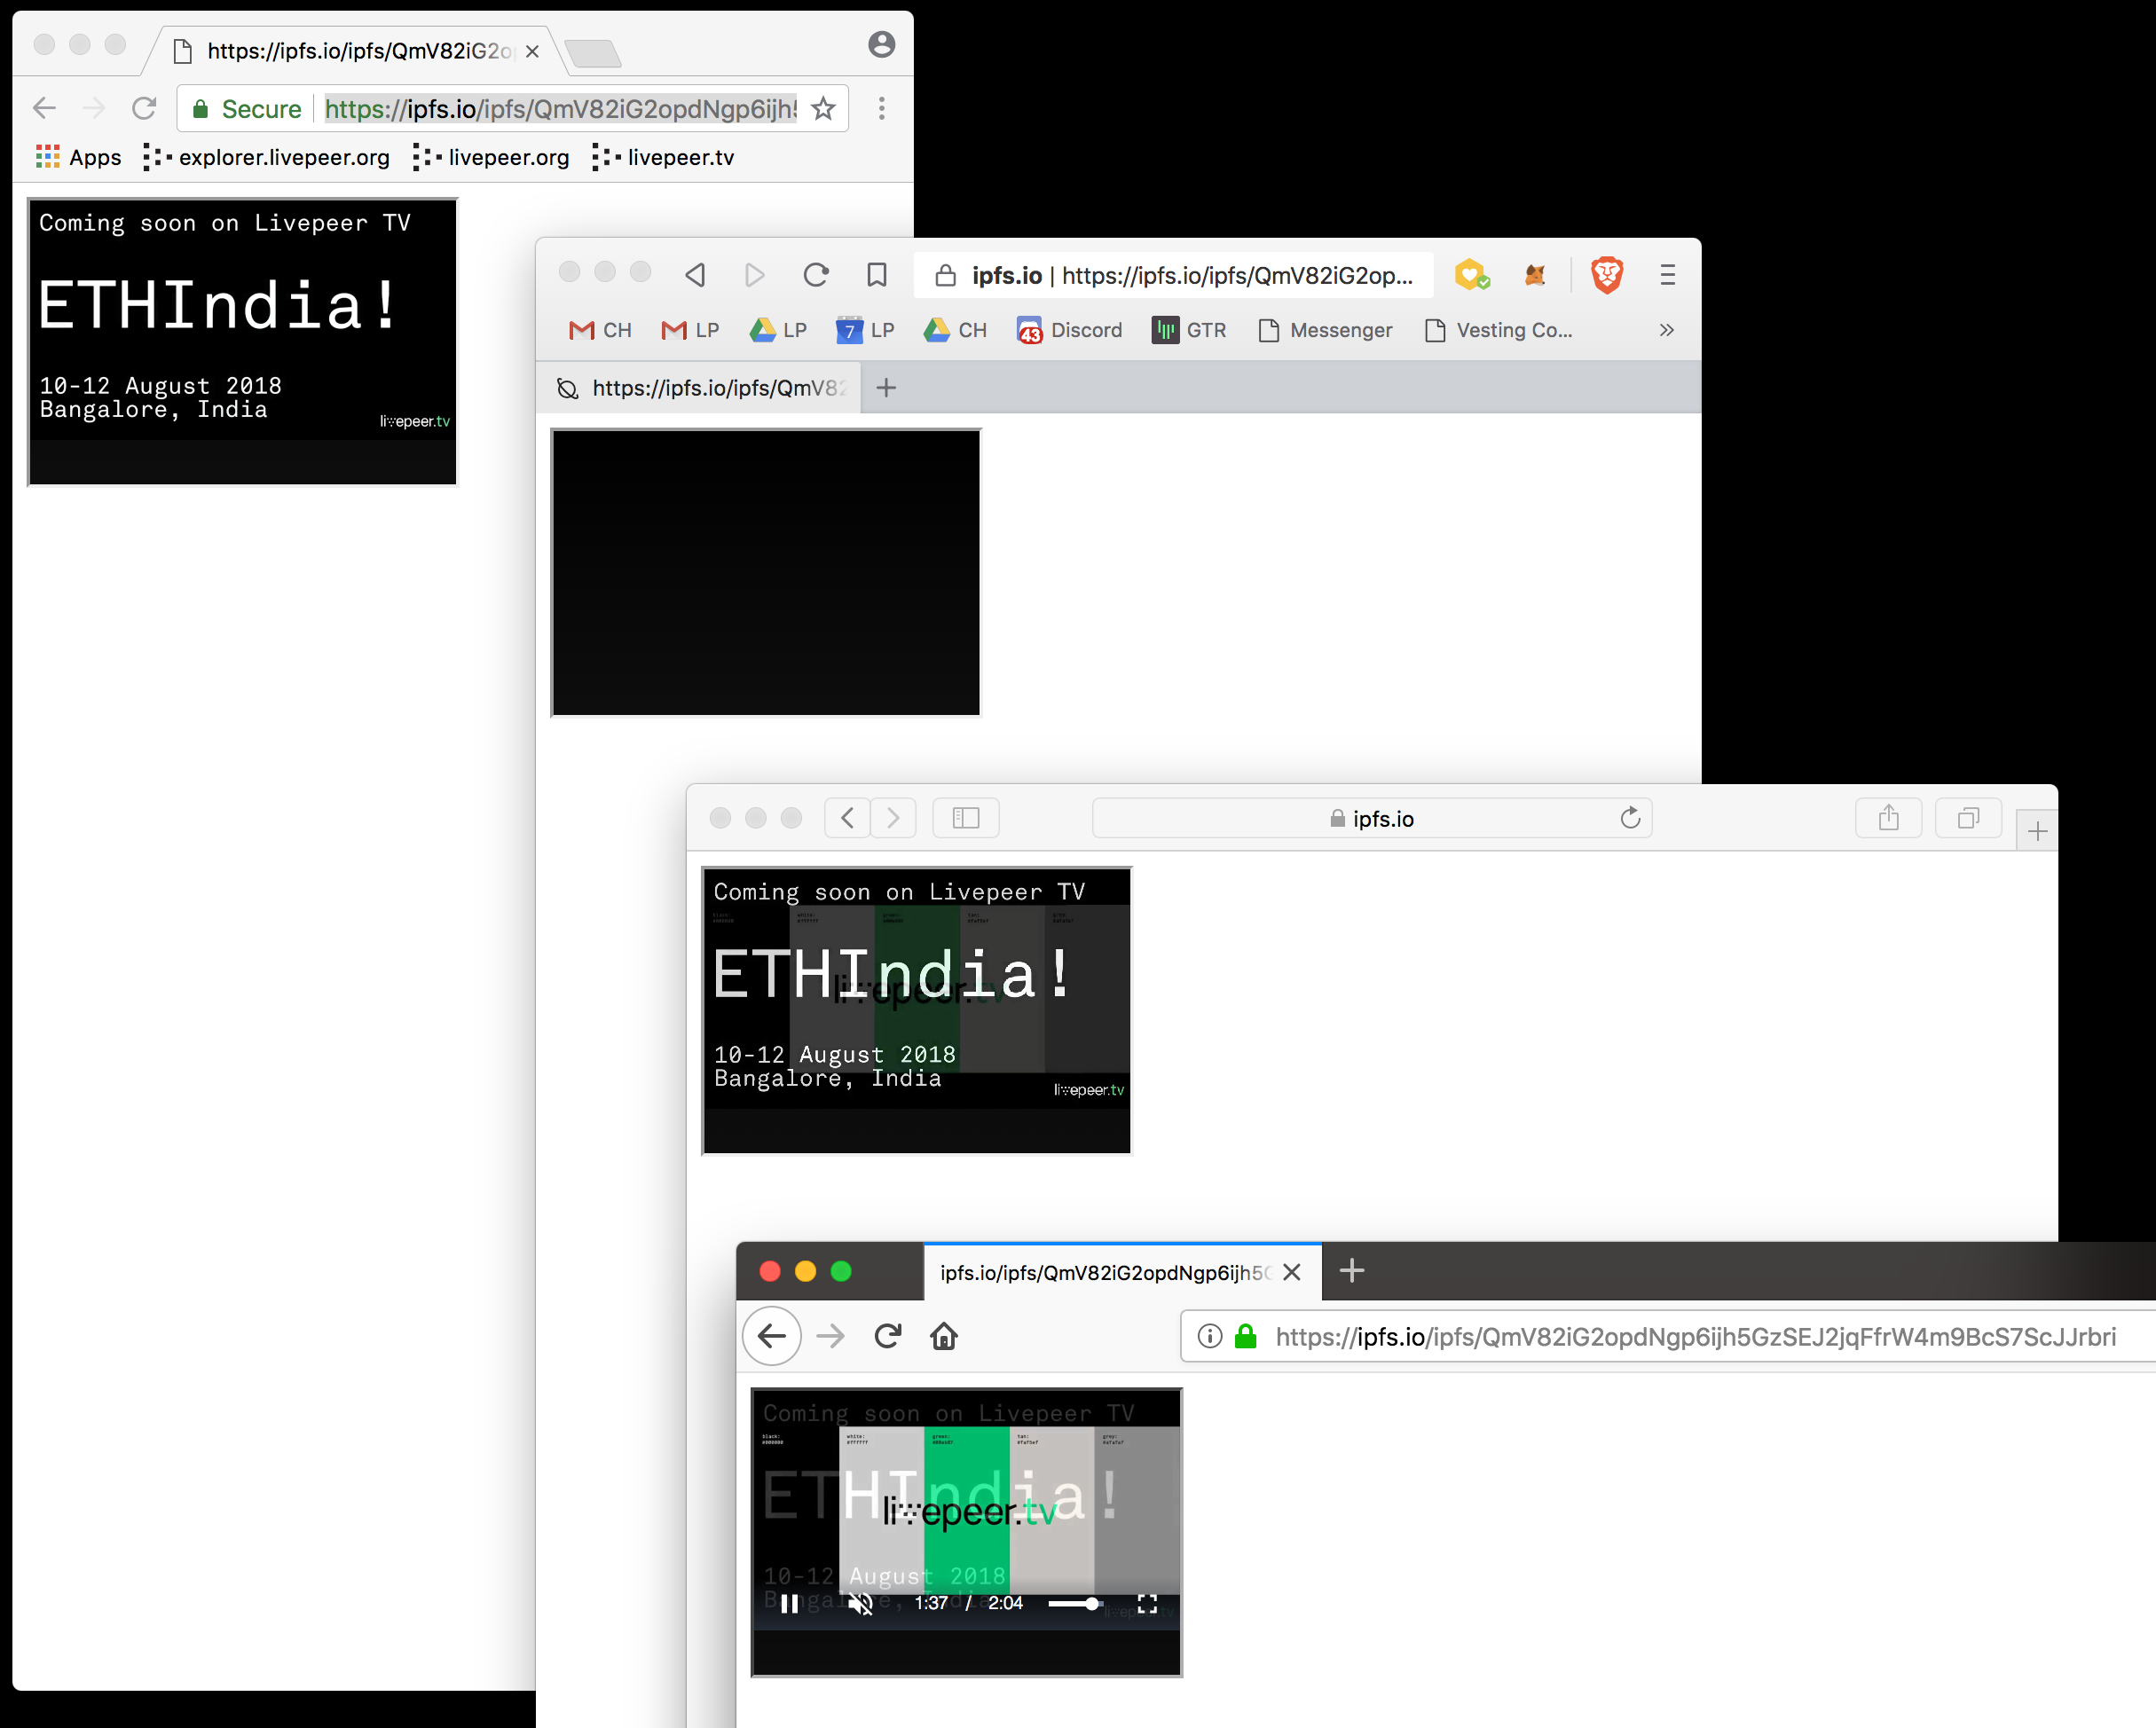Close the Chrome ipfs.io tab
Viewport: 2156px width, 1728px height.
point(532,51)
